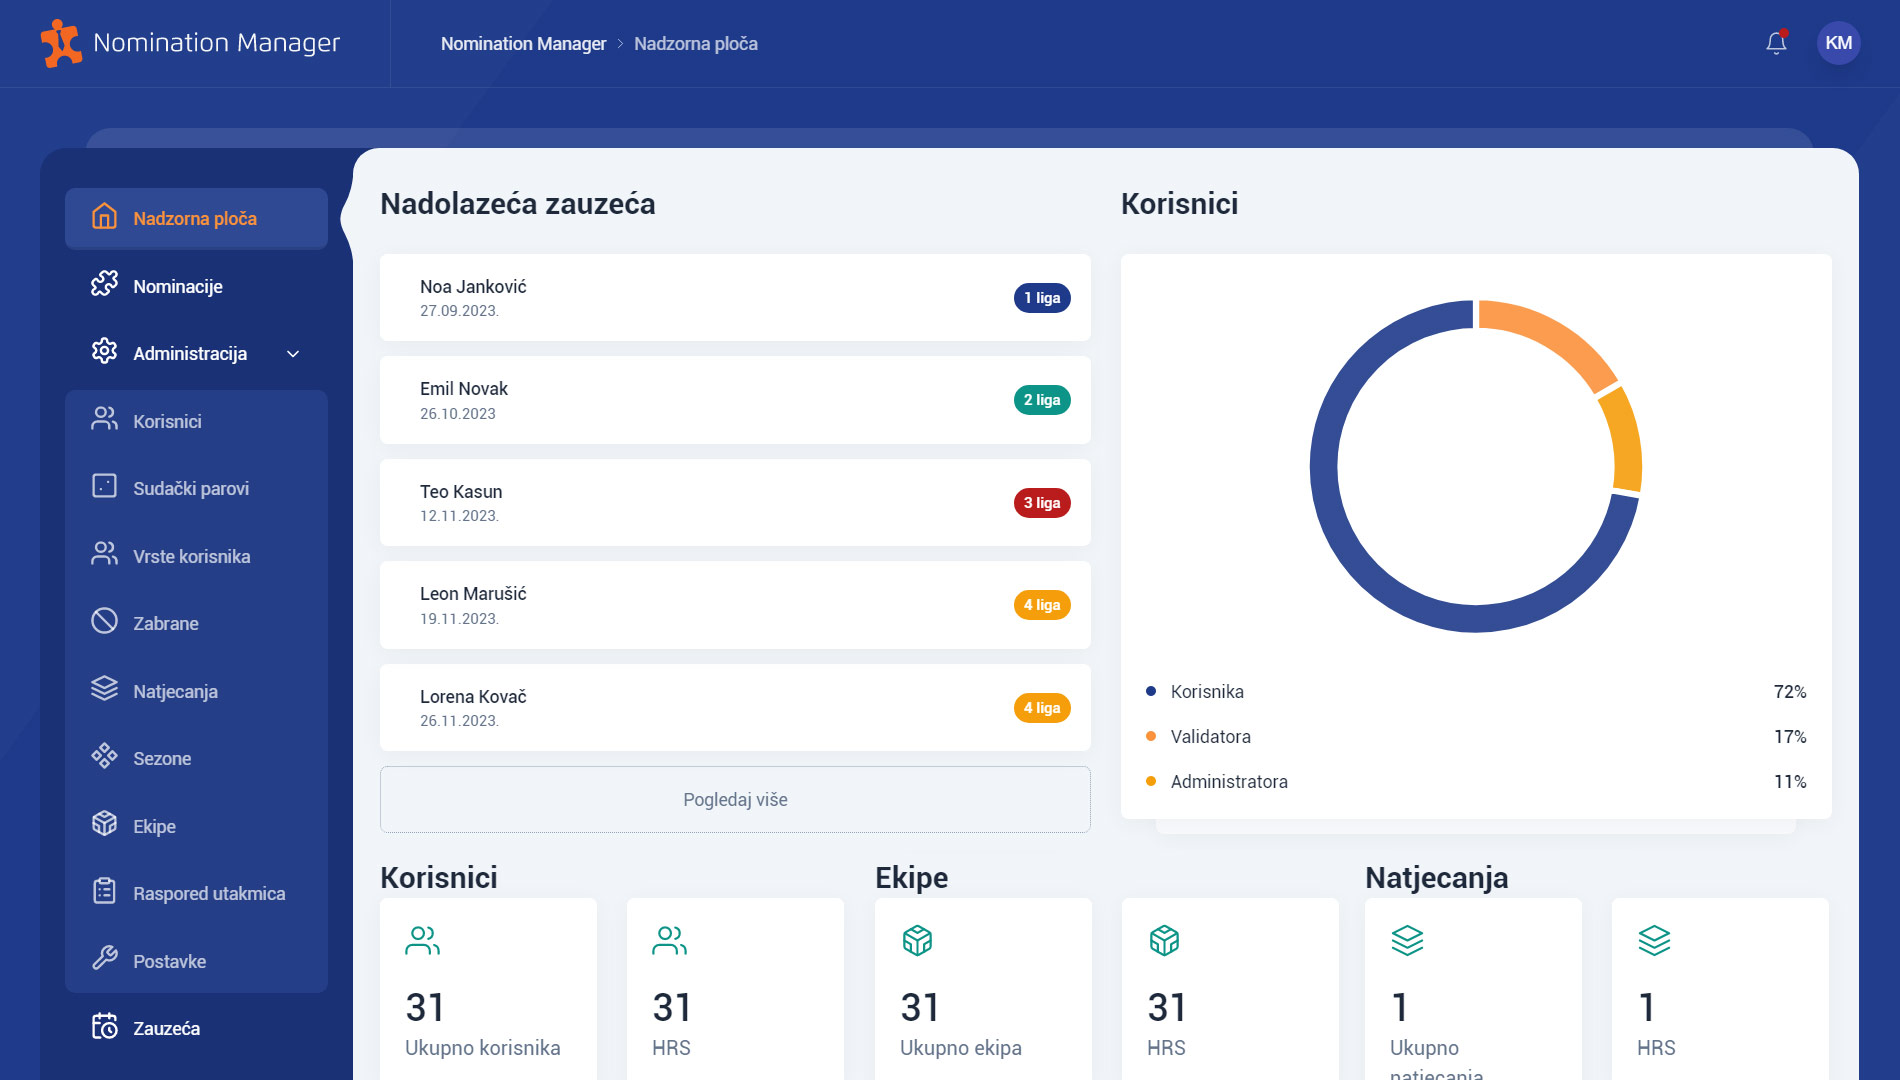
Task: Select the Korisnika legend entry
Action: pyautogui.click(x=1207, y=692)
